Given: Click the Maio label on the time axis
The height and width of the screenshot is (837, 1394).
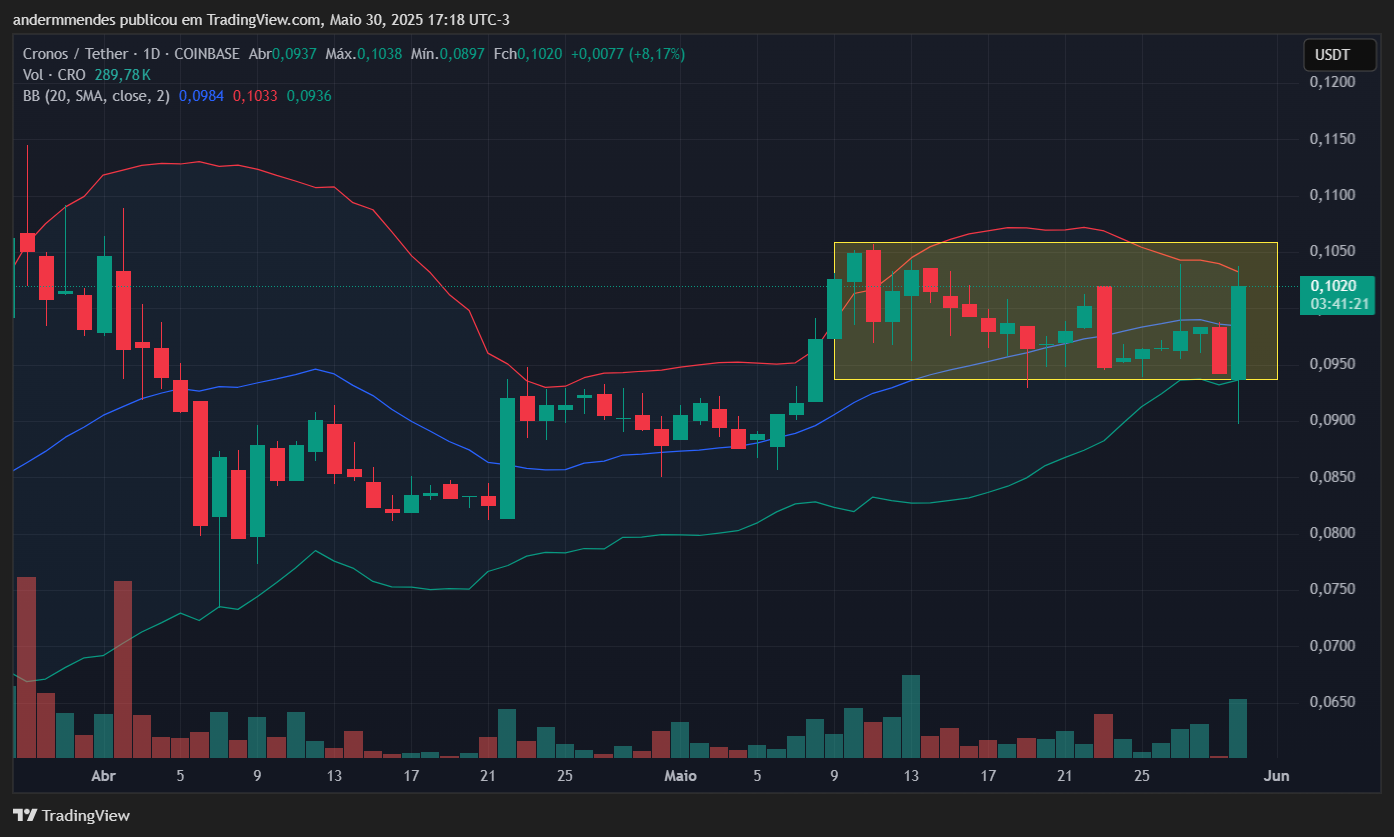Looking at the screenshot, I should tap(680, 776).
